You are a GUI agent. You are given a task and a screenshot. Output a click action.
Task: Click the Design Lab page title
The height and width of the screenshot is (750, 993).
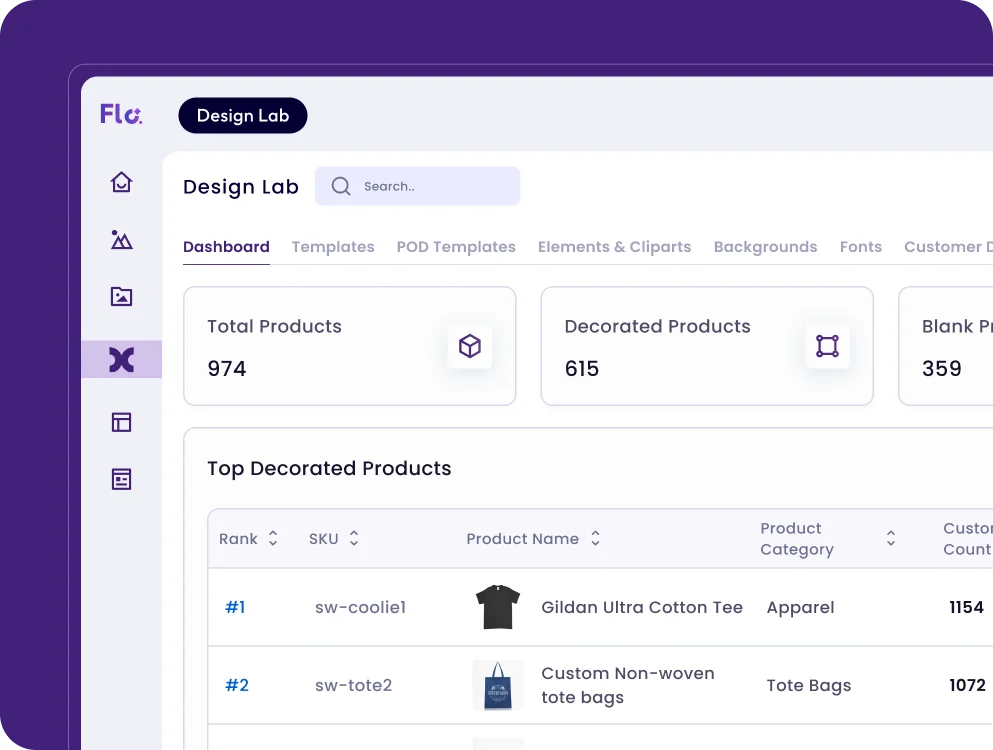[241, 186]
